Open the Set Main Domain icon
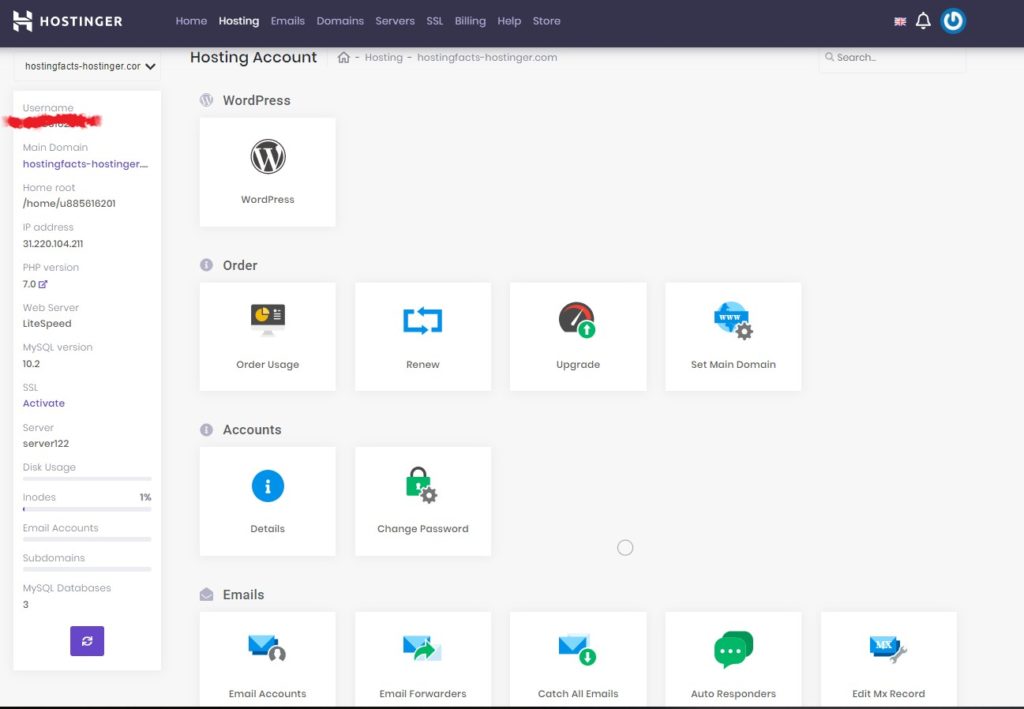This screenshot has height=709, width=1024. tap(733, 321)
